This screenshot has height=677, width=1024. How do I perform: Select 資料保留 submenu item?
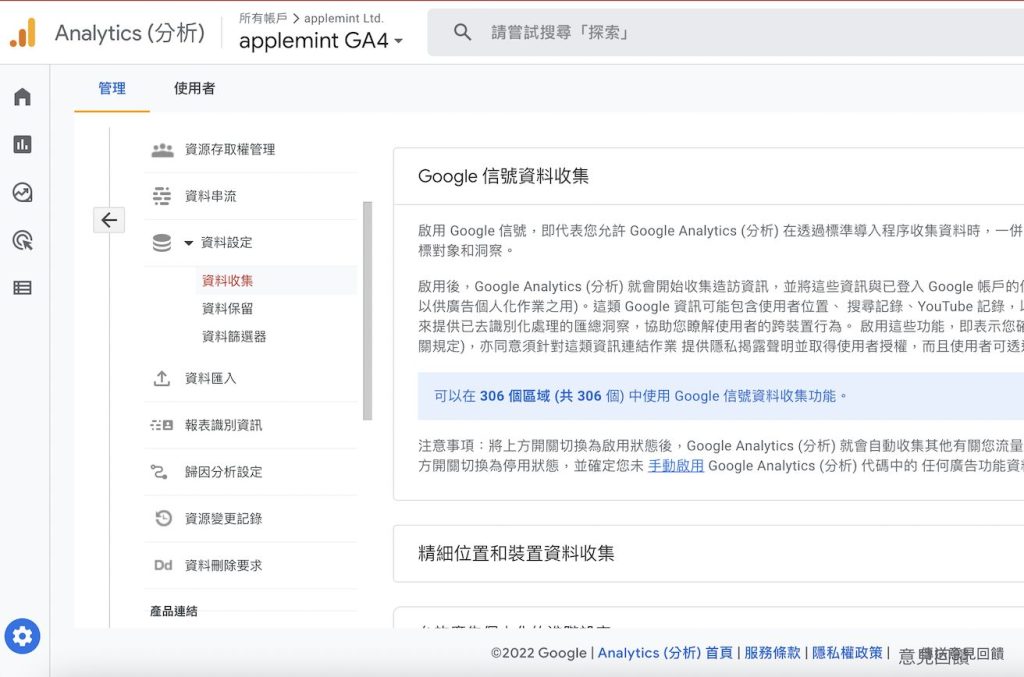point(227,309)
